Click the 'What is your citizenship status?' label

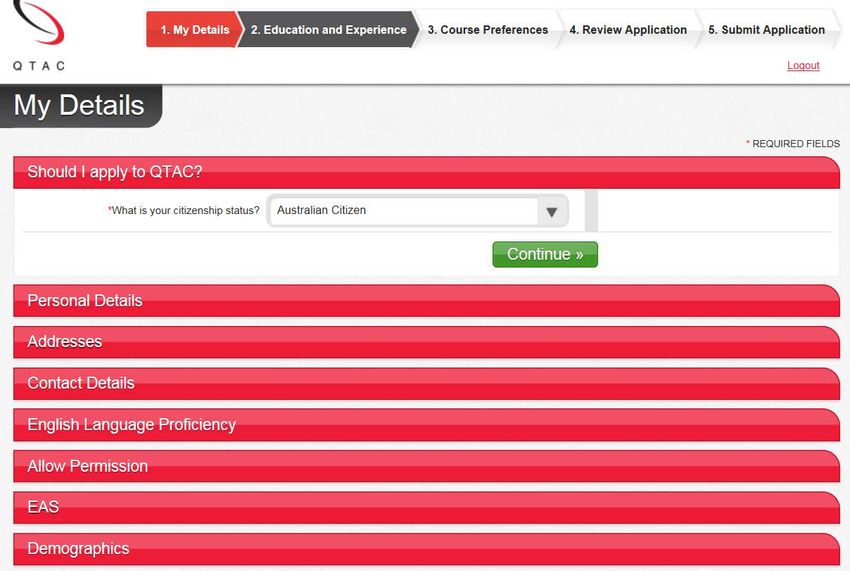pos(184,210)
